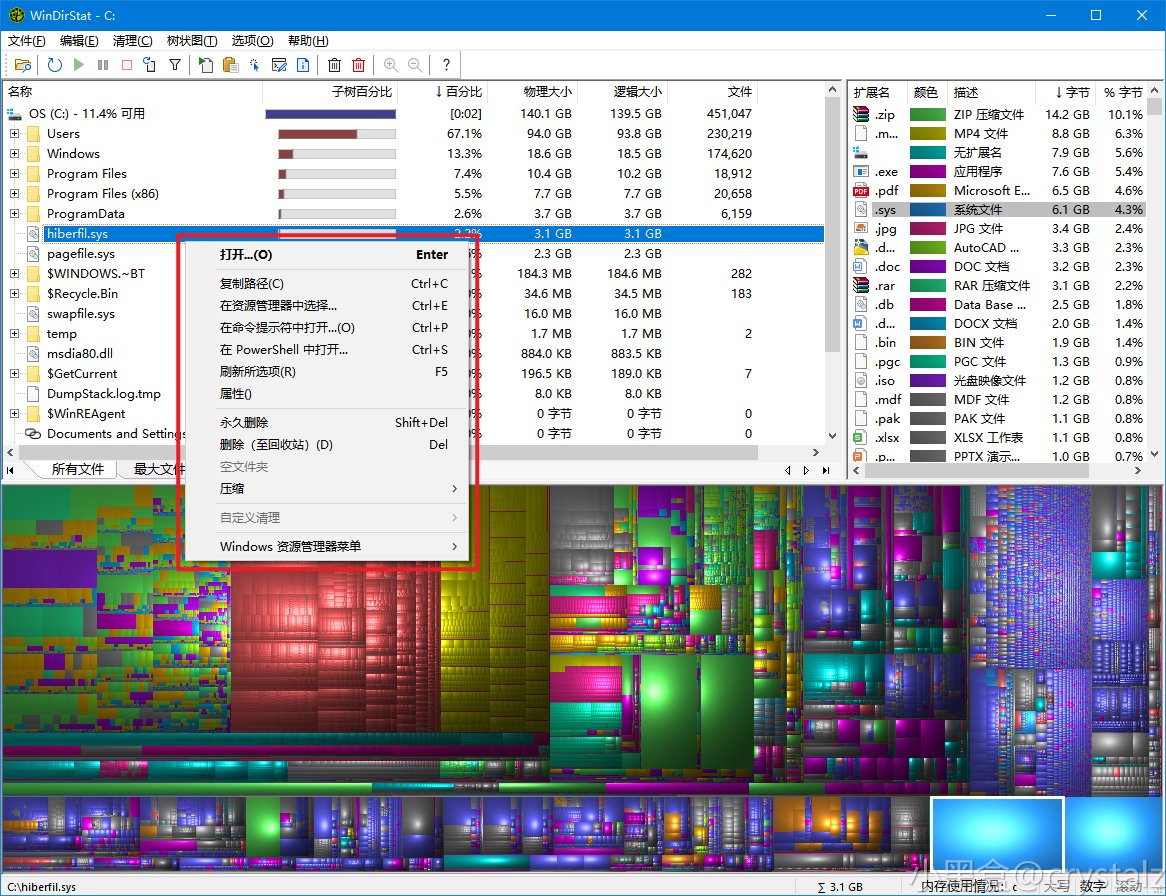
Task: Click the zoom in magnifier icon
Action: coord(390,65)
